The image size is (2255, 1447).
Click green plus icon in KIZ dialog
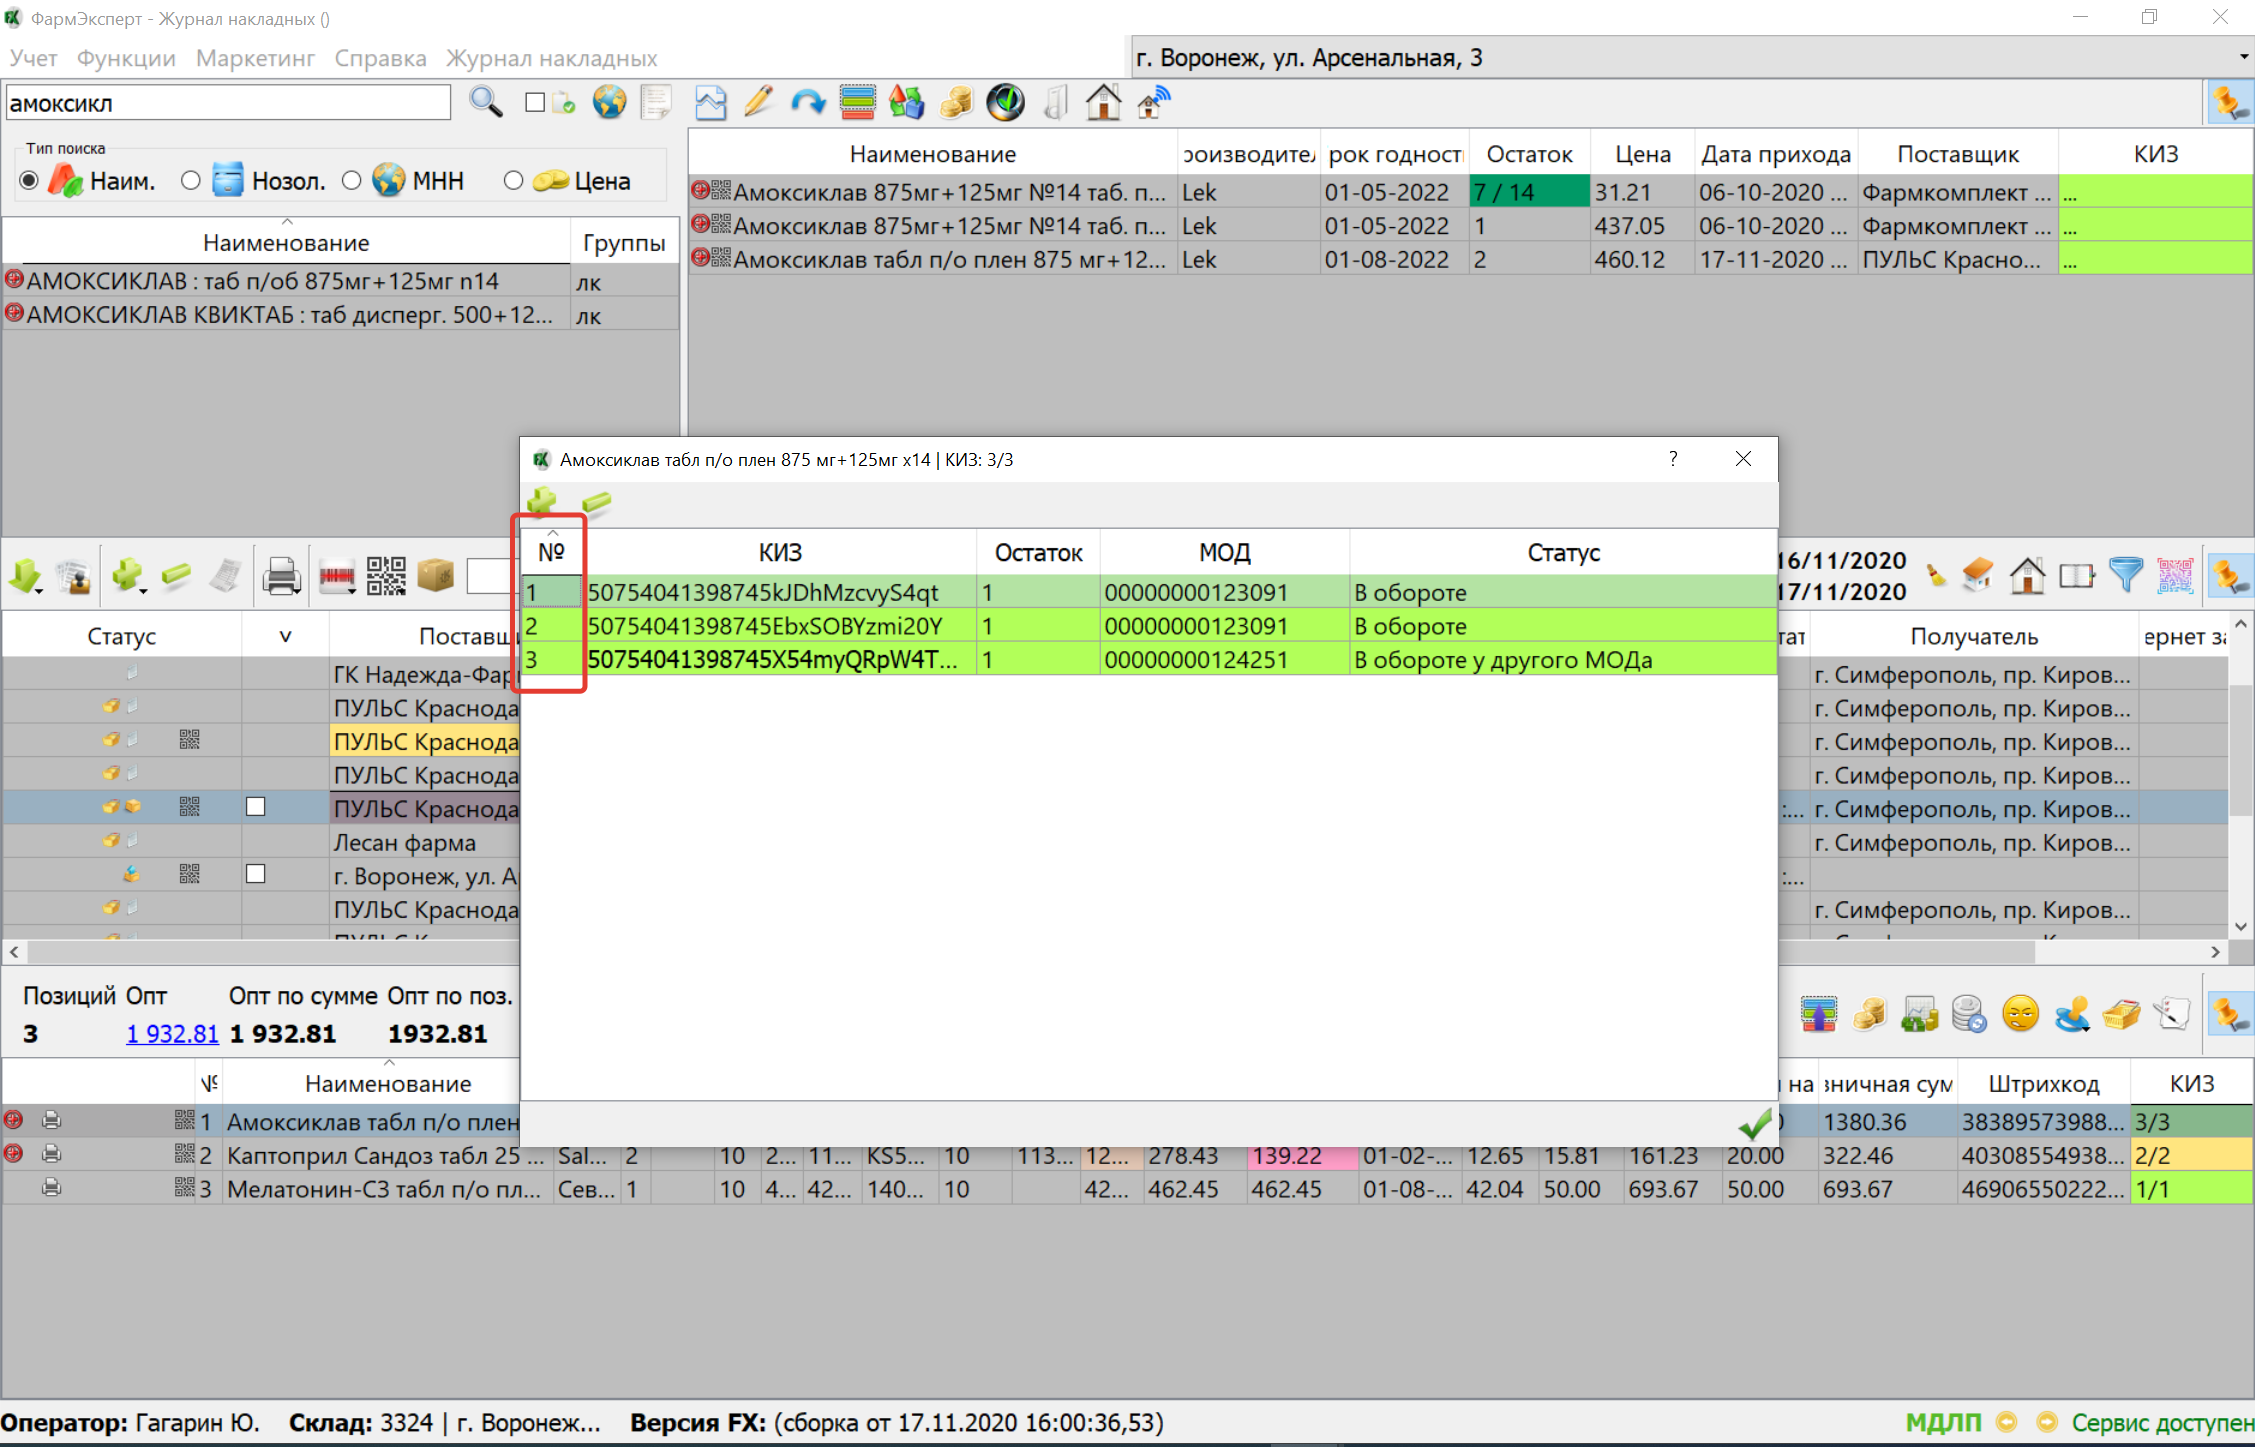point(542,502)
